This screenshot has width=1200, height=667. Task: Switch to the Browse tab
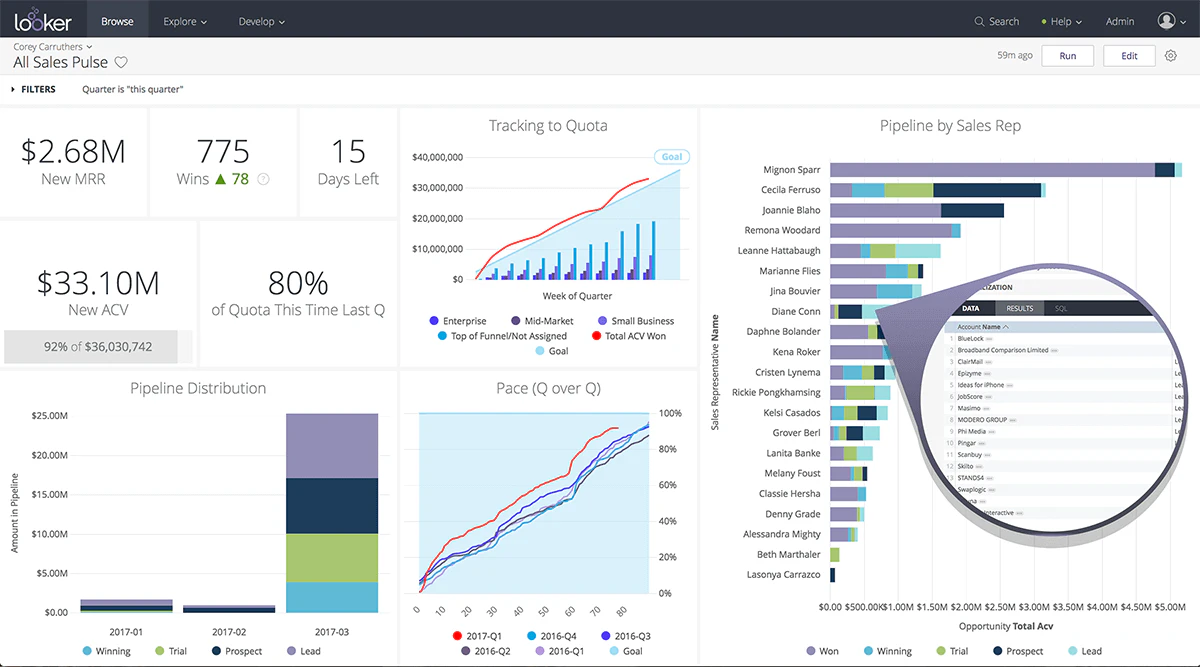point(117,20)
